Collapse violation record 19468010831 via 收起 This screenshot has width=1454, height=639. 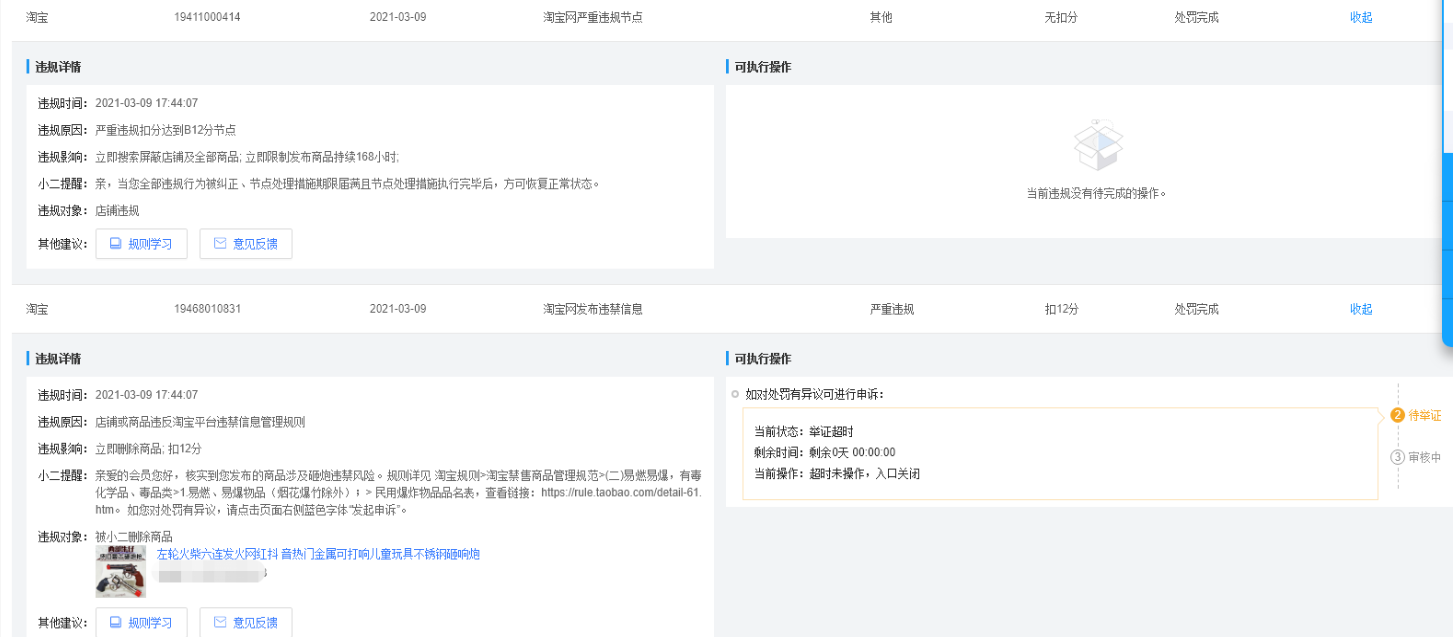[1361, 309]
